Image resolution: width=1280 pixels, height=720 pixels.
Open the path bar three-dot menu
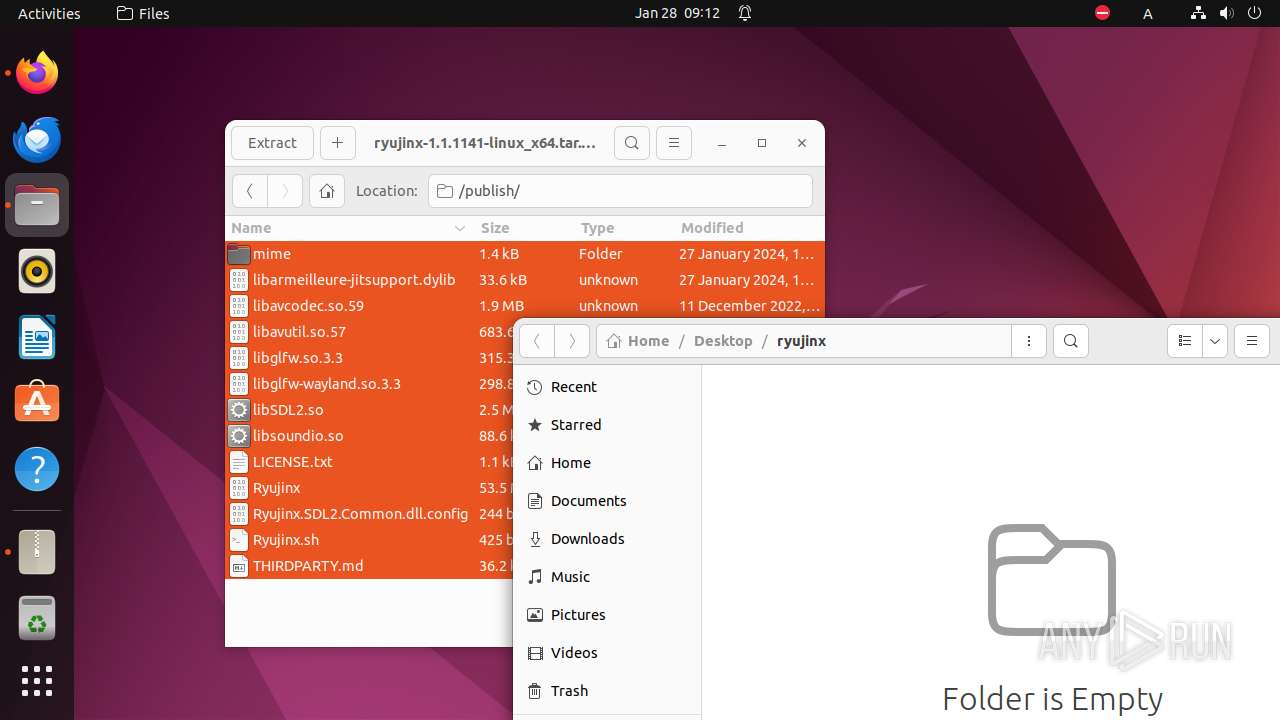1029,341
